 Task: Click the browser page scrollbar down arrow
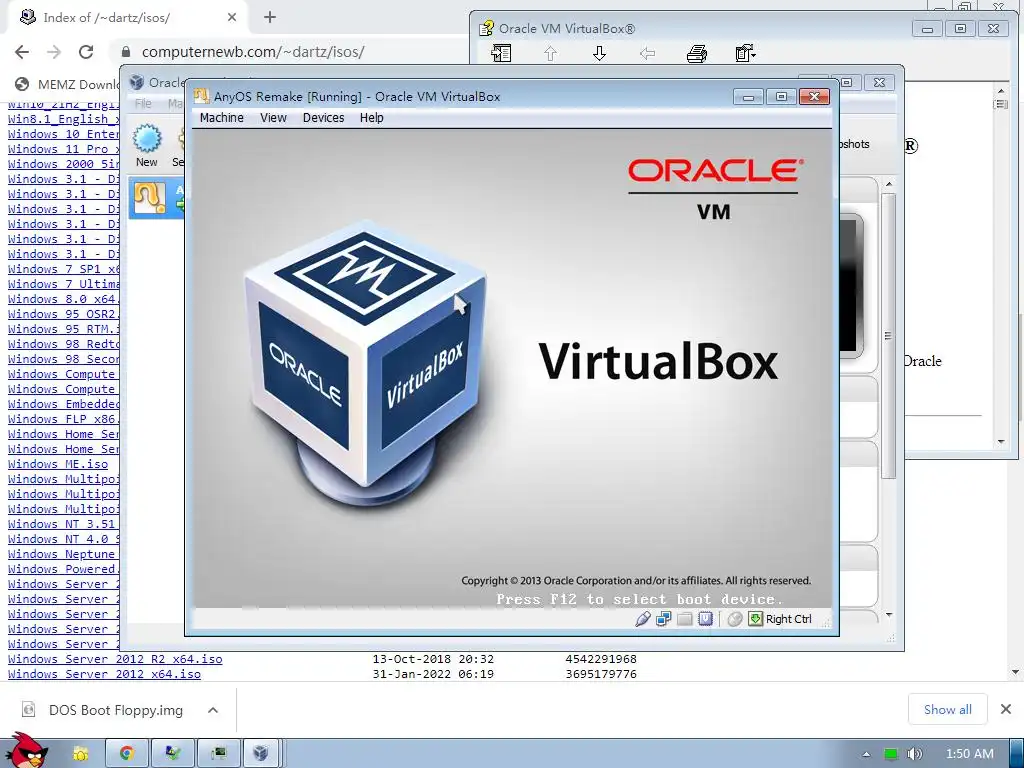(x=1015, y=672)
